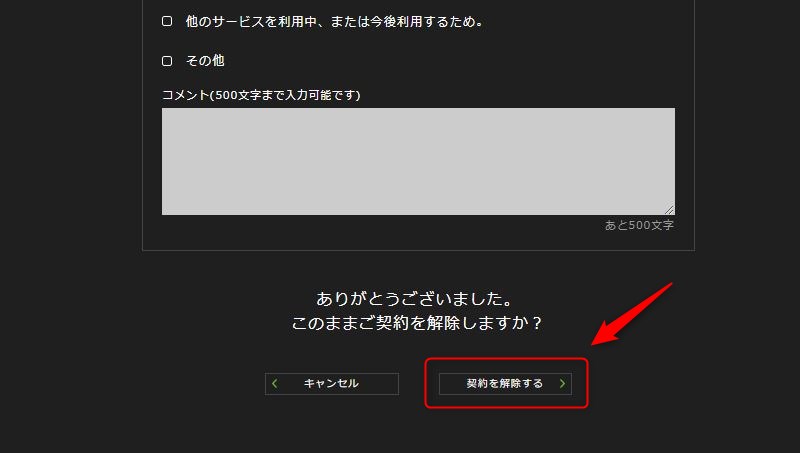
Task: Click the top-left corner of the comment box
Action: tap(163, 109)
